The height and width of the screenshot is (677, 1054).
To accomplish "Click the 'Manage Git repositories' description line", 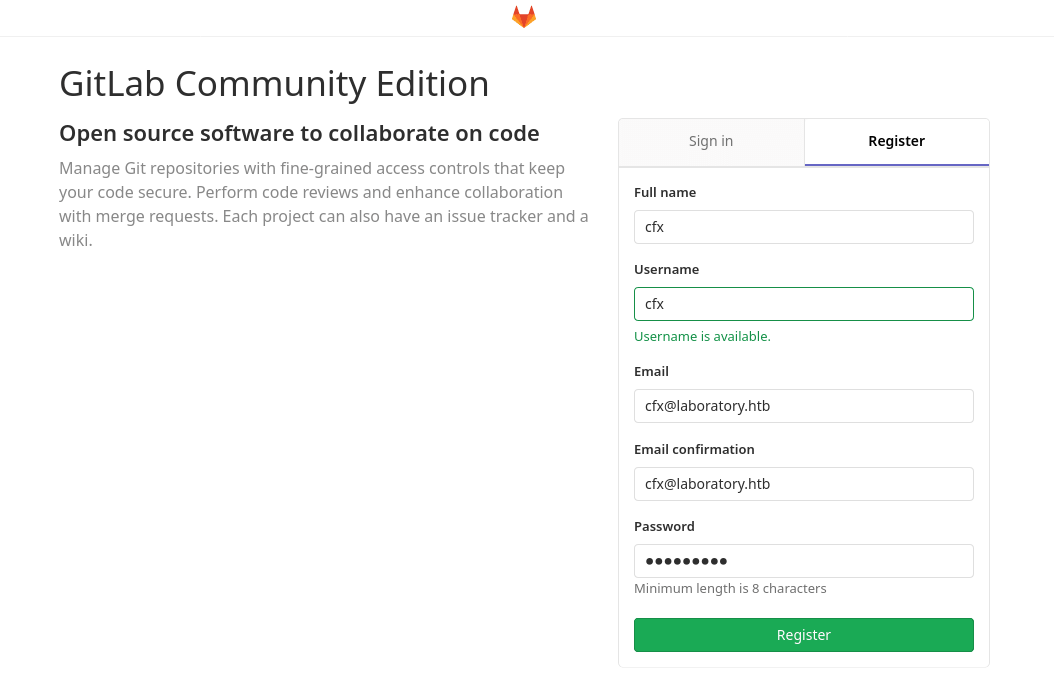I will (311, 168).
